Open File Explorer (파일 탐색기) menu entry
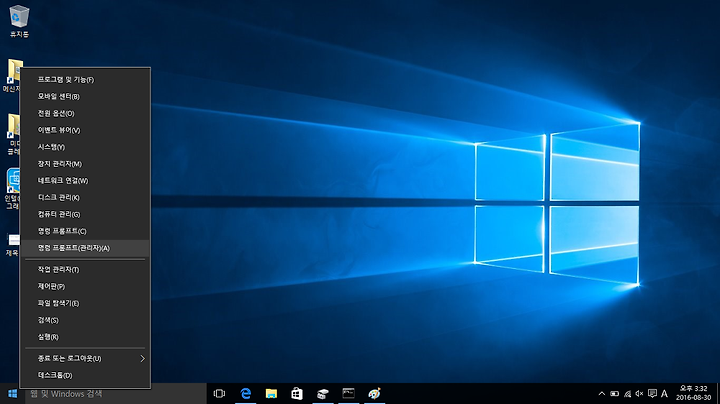The image size is (720, 404). point(85,303)
